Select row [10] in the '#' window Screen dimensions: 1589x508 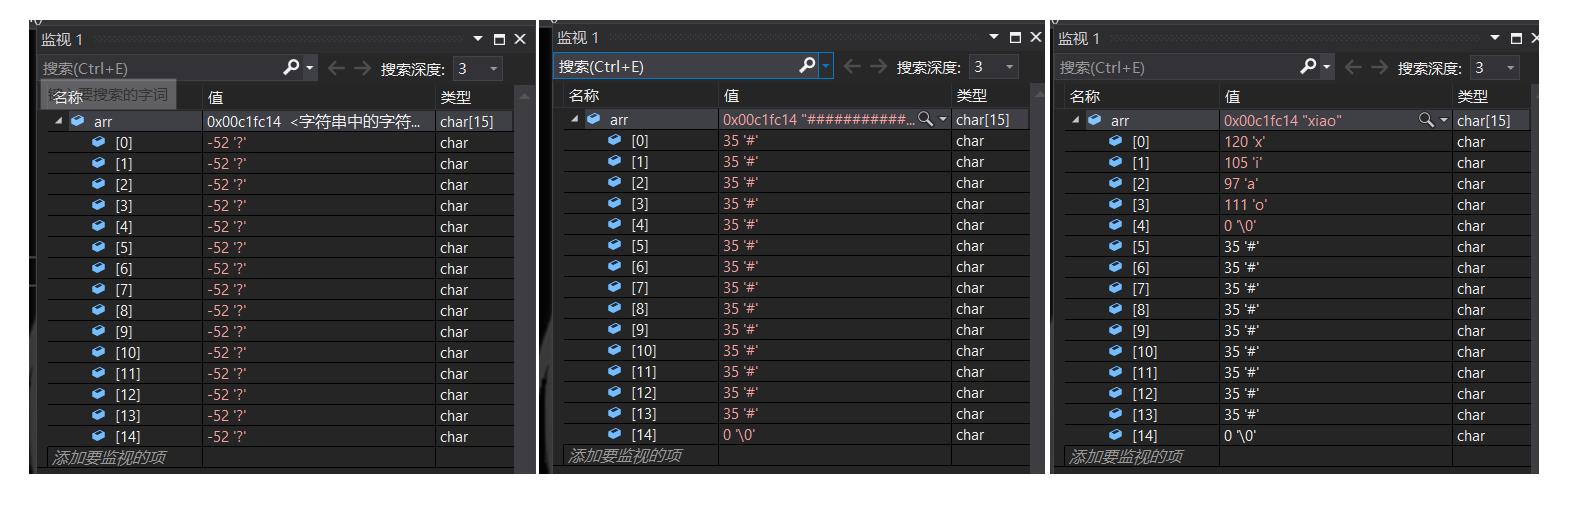(797, 350)
